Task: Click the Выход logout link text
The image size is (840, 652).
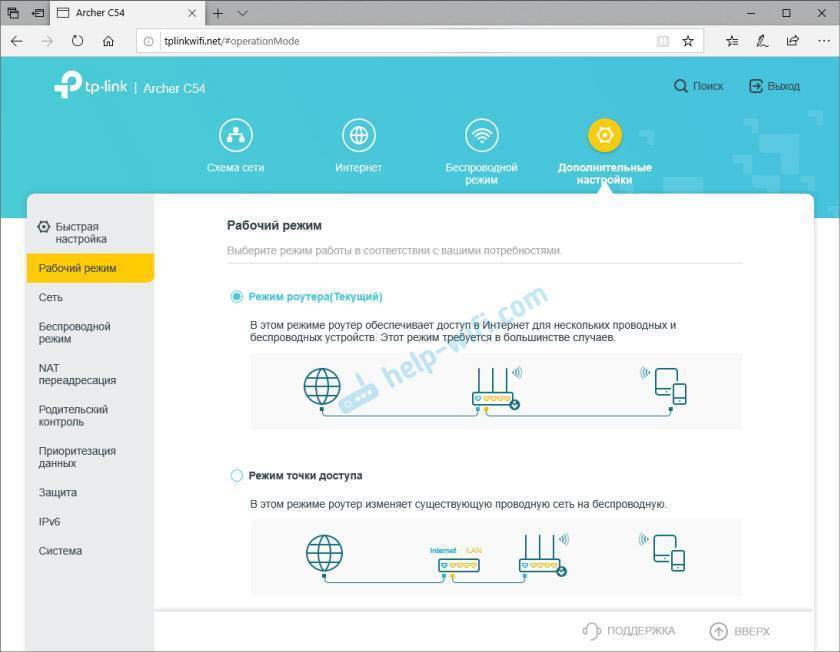Action: (784, 86)
